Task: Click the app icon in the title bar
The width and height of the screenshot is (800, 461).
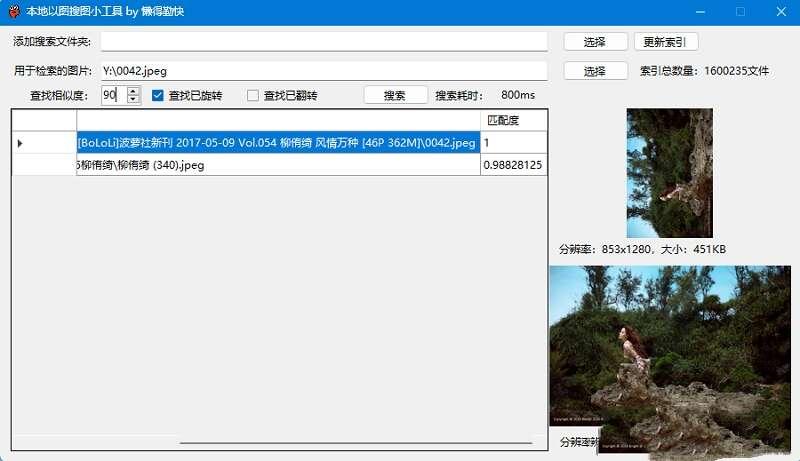Action: [13, 12]
